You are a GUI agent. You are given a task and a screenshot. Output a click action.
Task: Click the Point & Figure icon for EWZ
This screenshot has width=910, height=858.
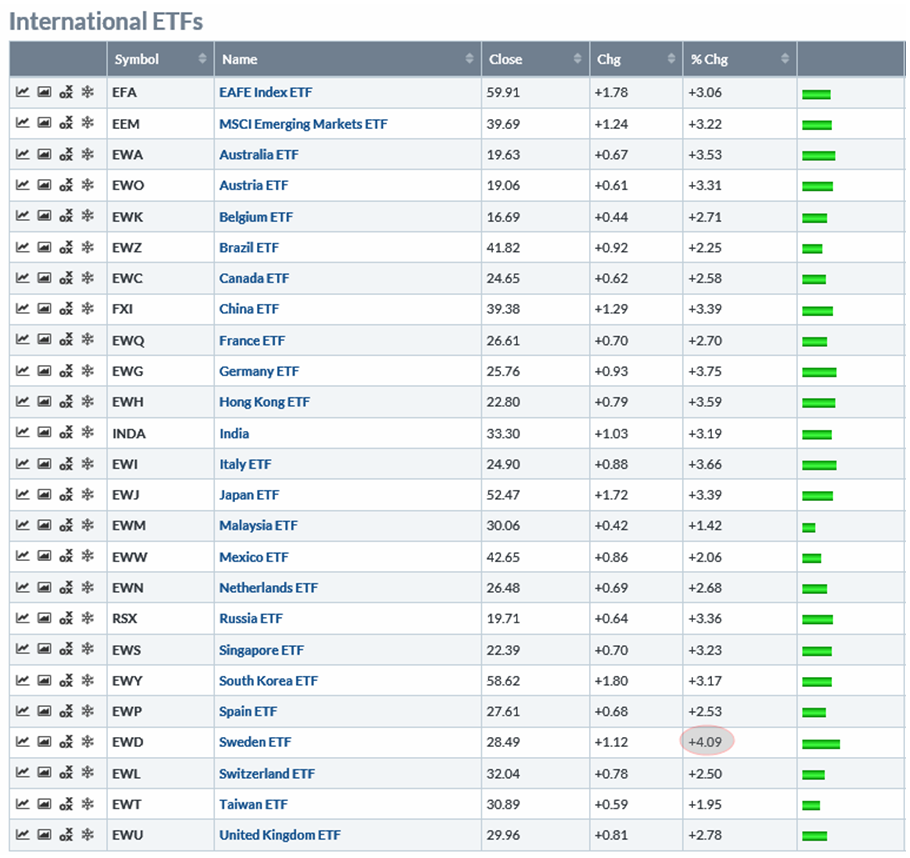click(66, 248)
